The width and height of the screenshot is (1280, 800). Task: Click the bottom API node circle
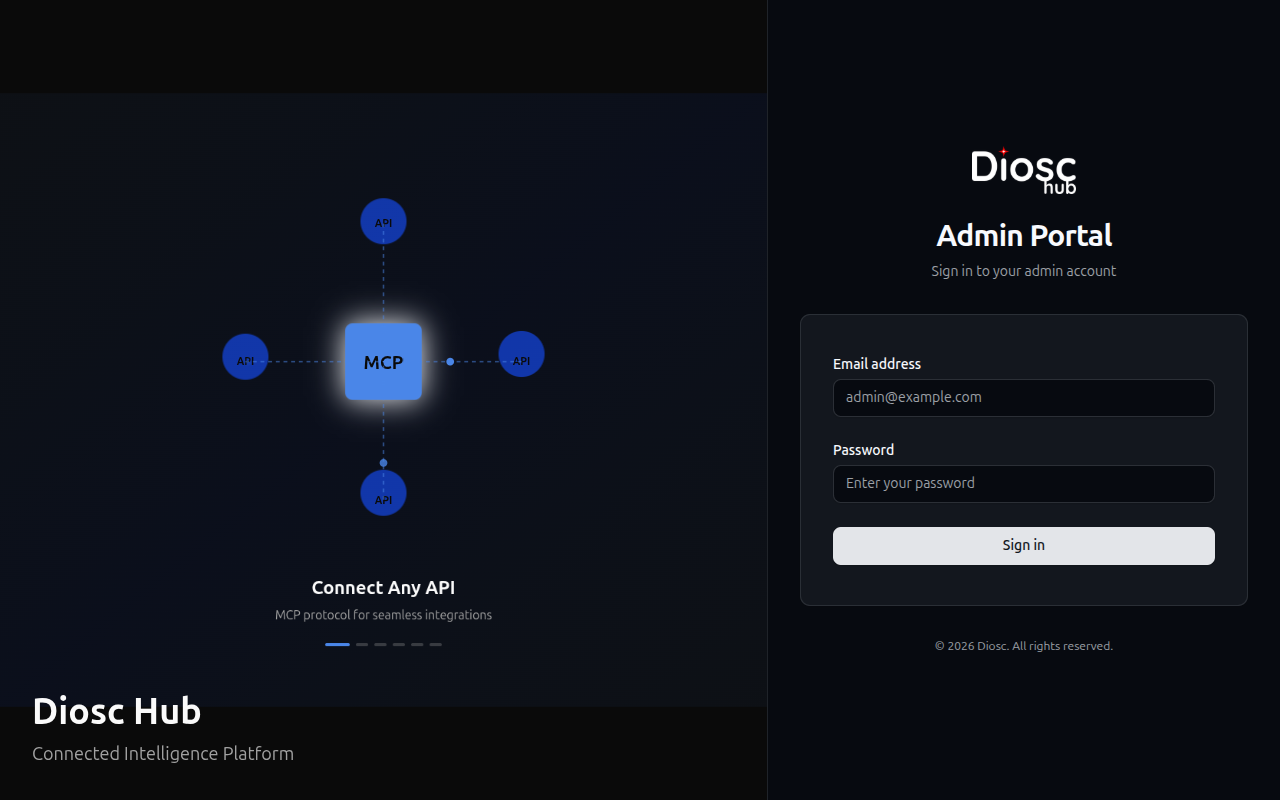pos(383,492)
